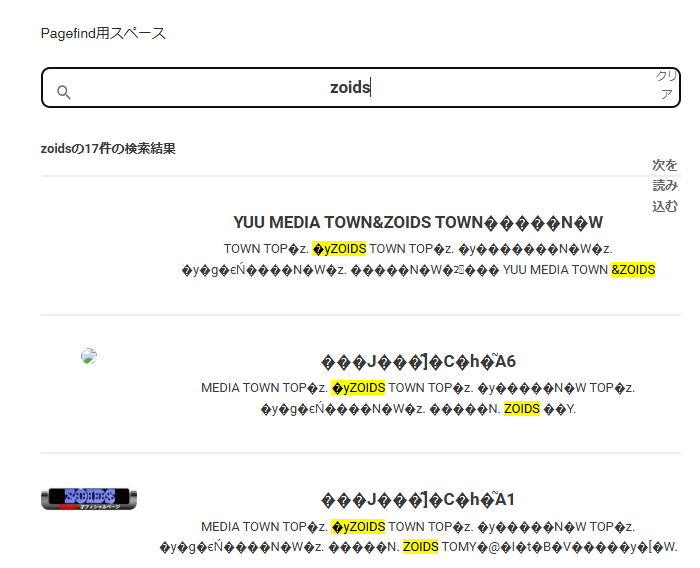Open the garbled result title ending in A1

tap(418, 500)
